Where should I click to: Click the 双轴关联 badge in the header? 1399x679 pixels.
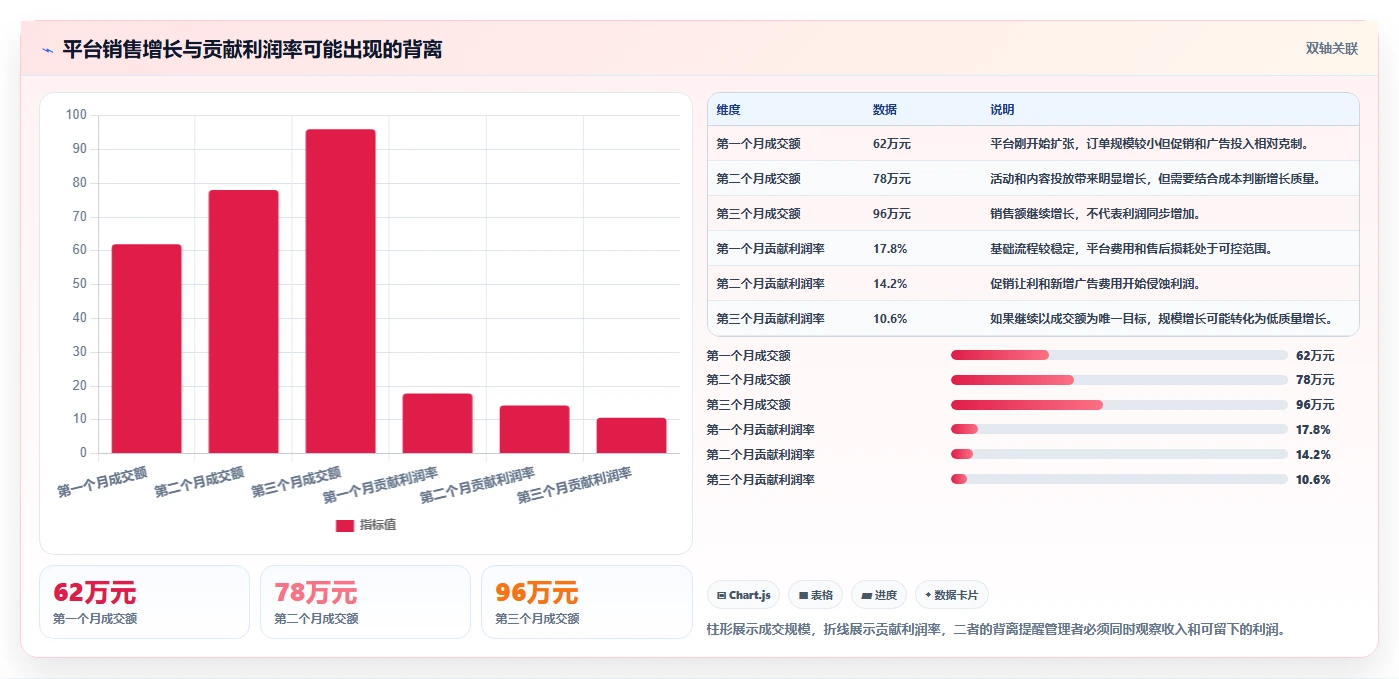point(1331,49)
